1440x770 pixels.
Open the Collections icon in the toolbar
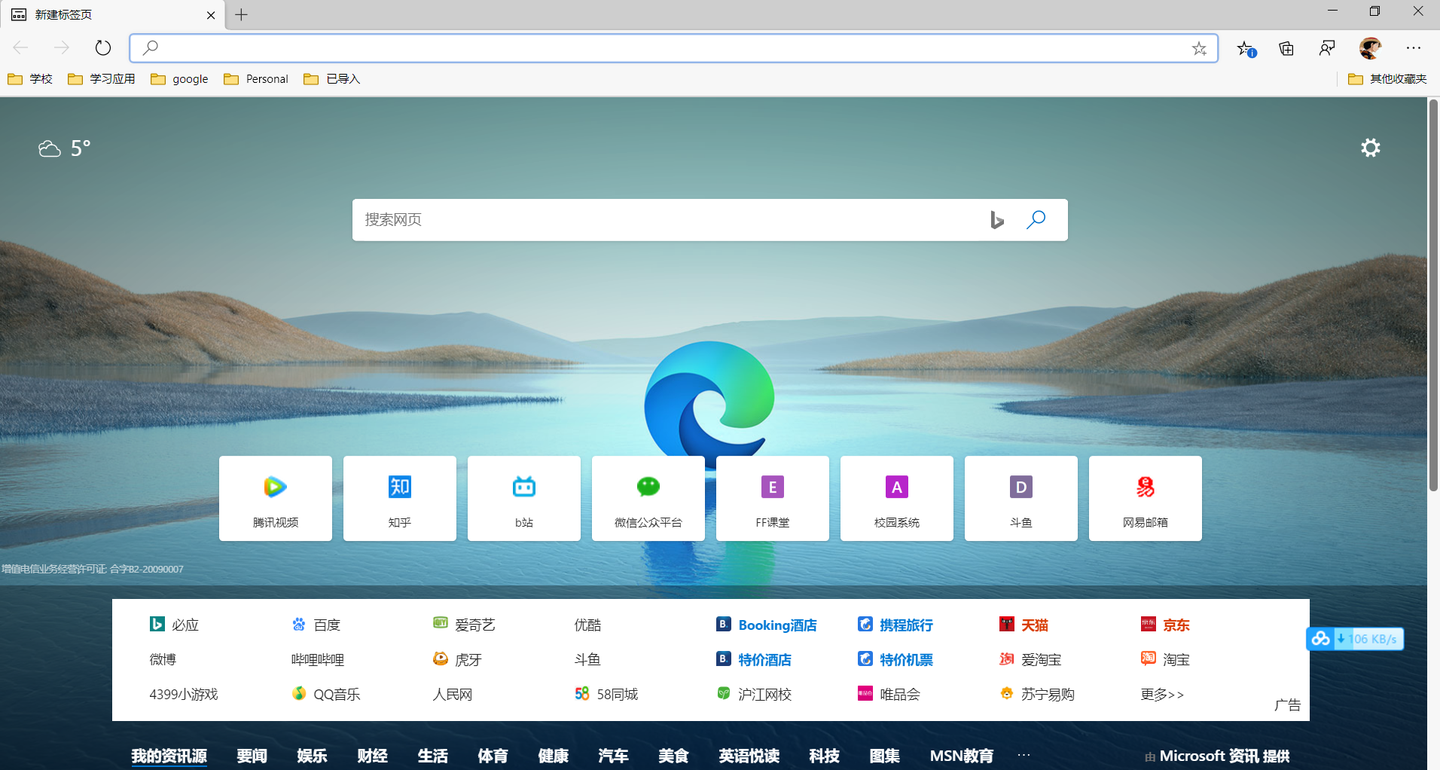click(x=1286, y=47)
